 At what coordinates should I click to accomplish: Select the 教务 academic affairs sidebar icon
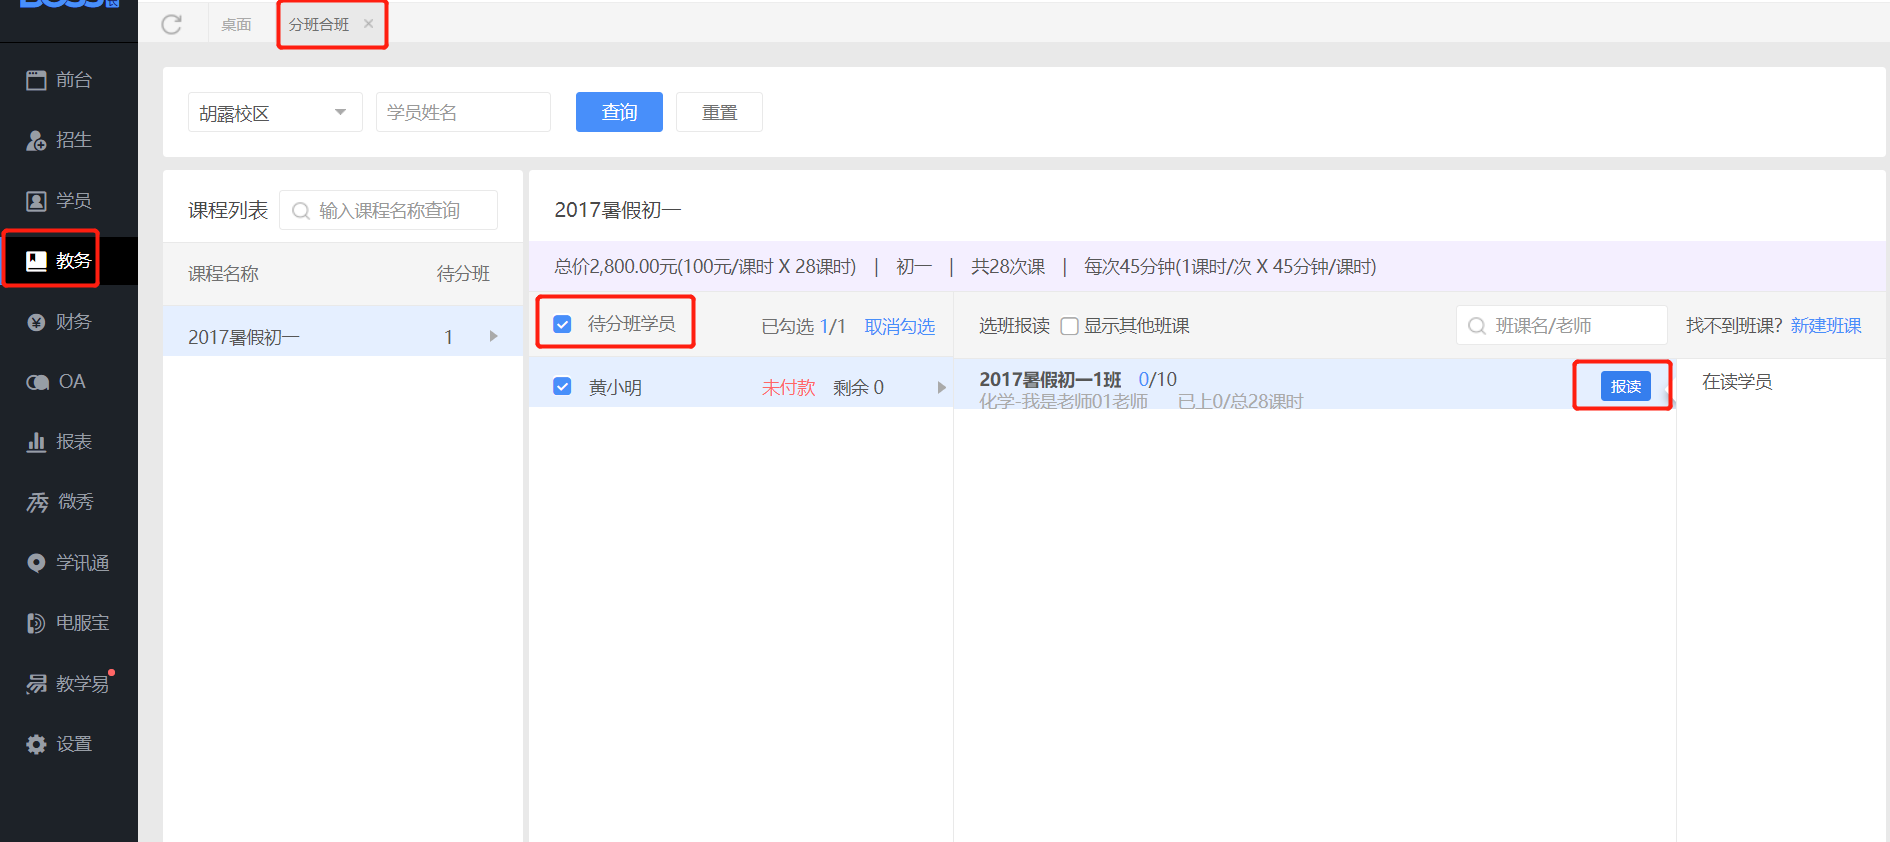[36, 261]
